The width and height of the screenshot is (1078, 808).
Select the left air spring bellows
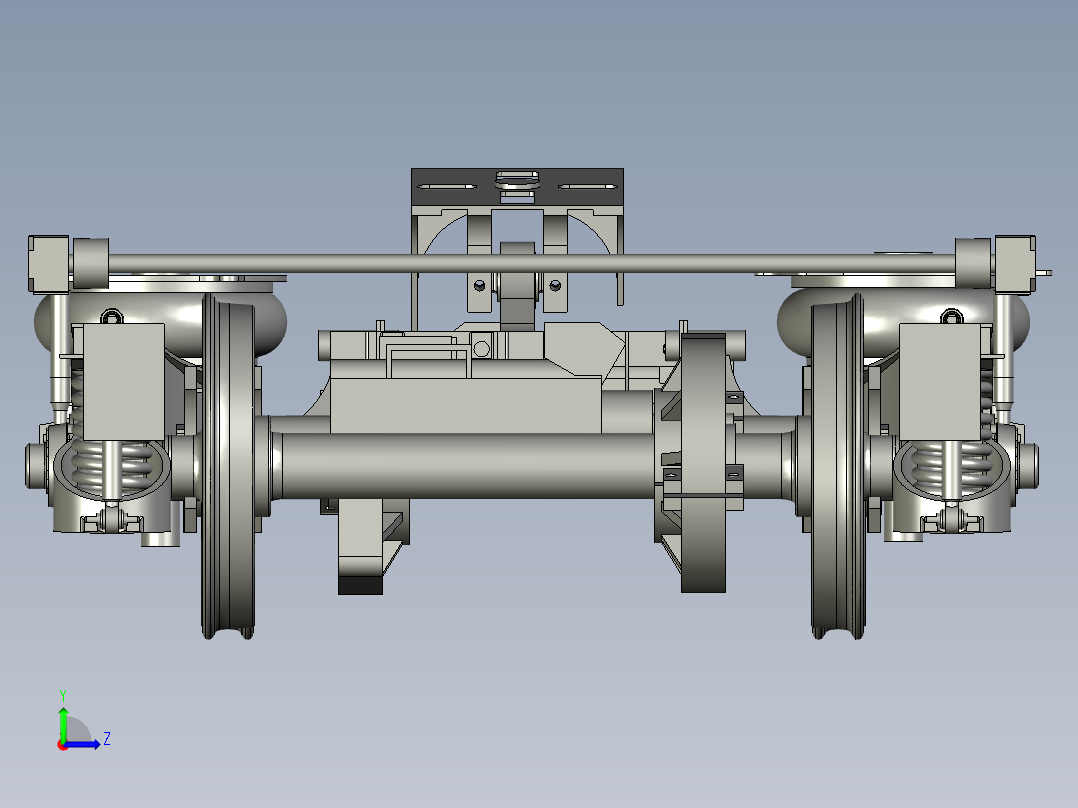(160, 323)
